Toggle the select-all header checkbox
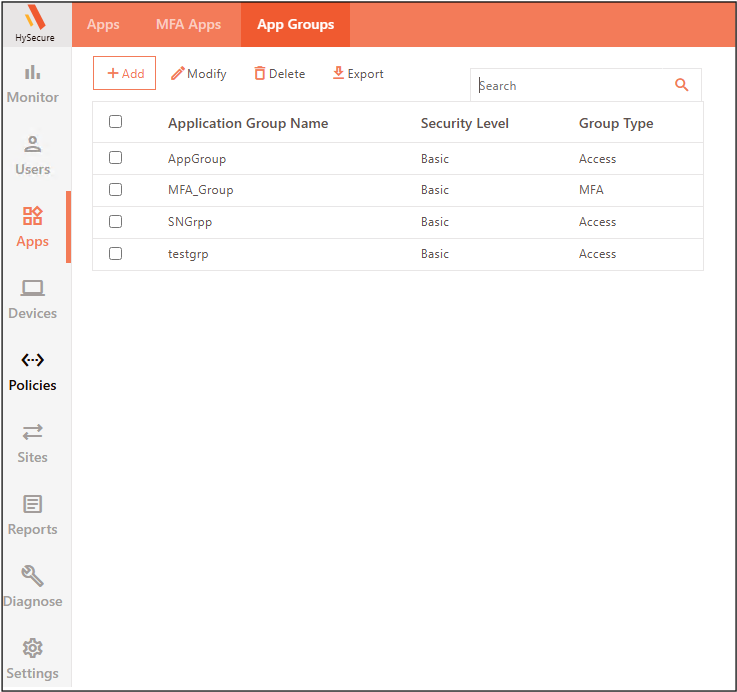Viewport: 737px width, 692px height. tap(115, 122)
